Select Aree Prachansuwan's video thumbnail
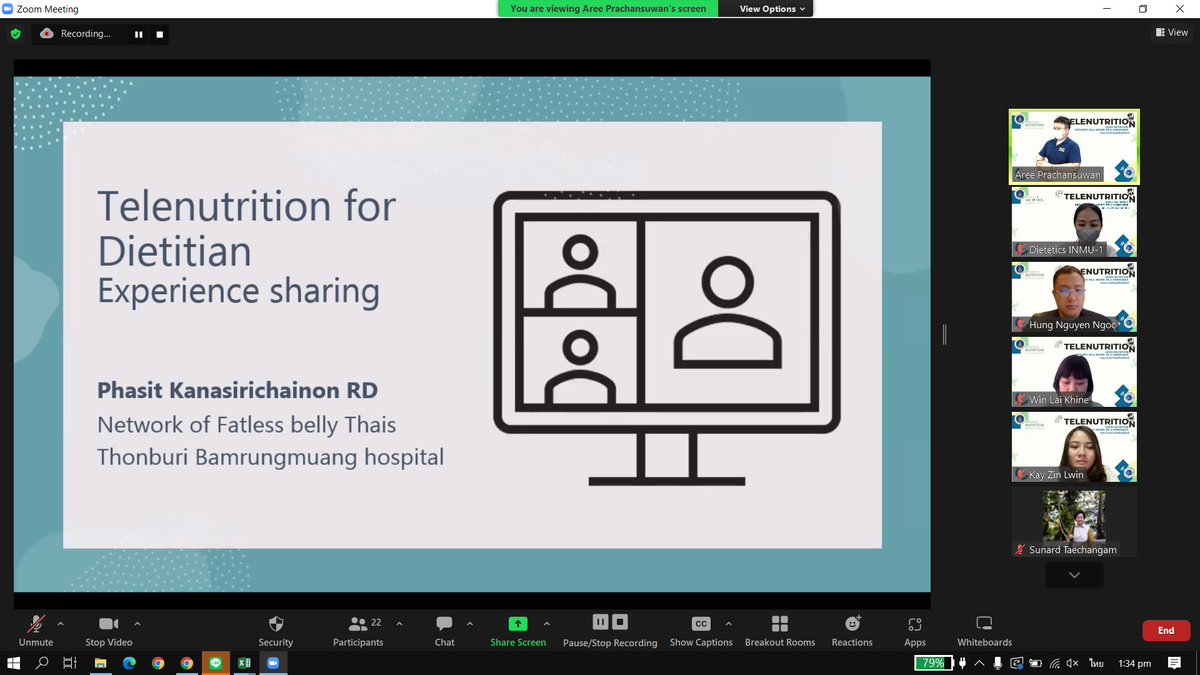 [x=1074, y=146]
